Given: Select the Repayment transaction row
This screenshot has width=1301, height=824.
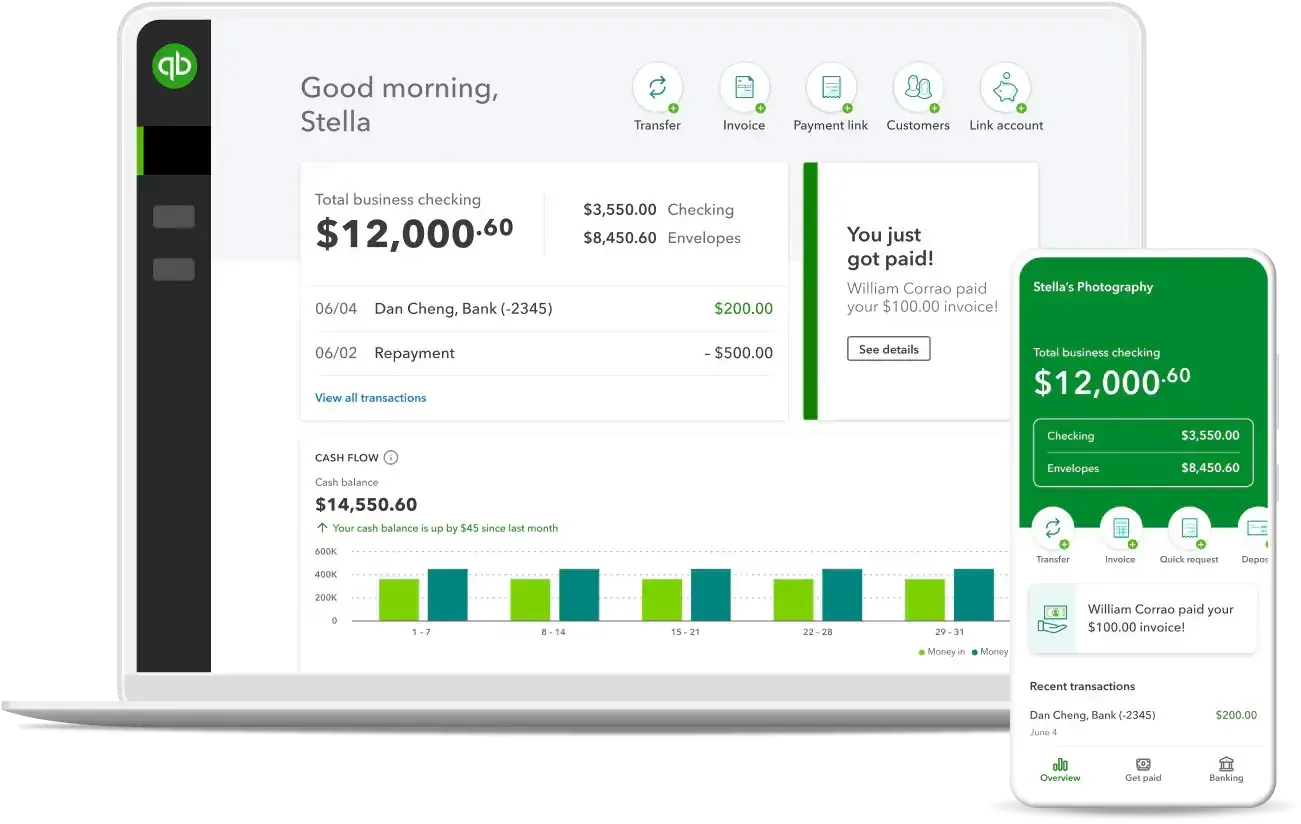Looking at the screenshot, I should tap(543, 353).
